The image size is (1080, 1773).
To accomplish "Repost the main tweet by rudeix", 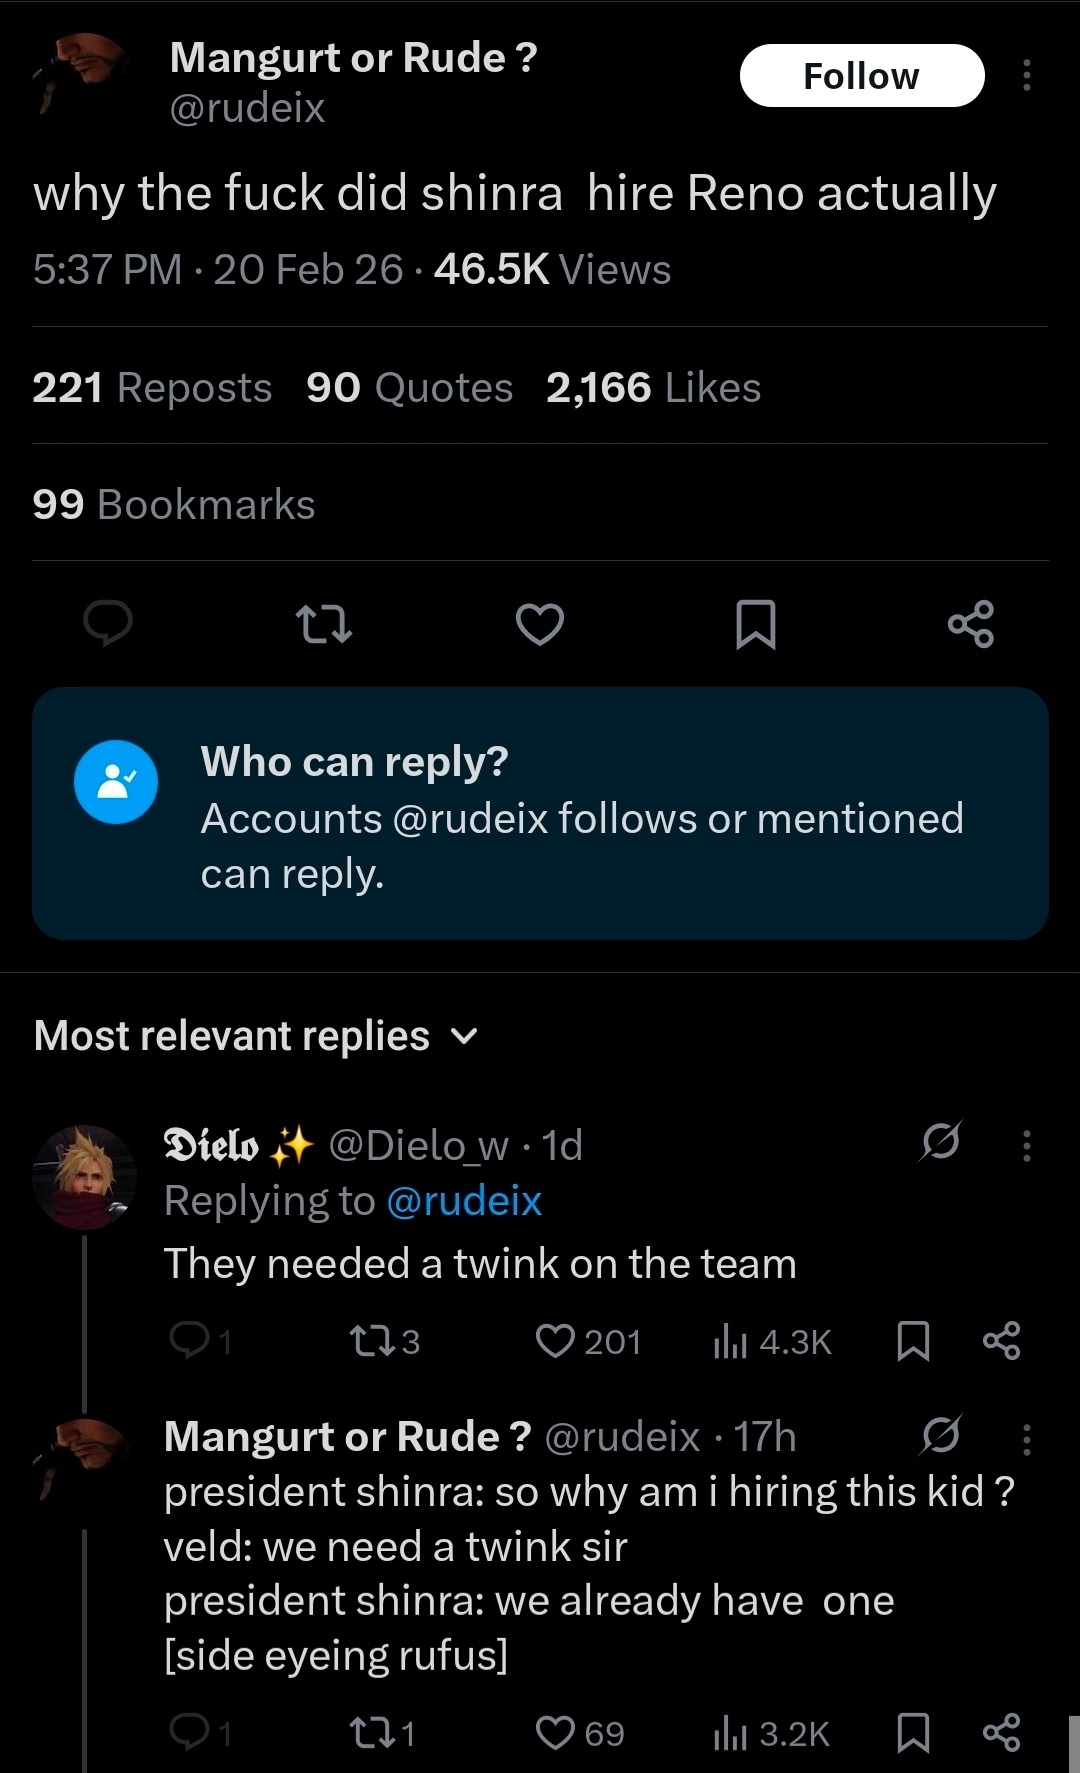I will coord(325,625).
